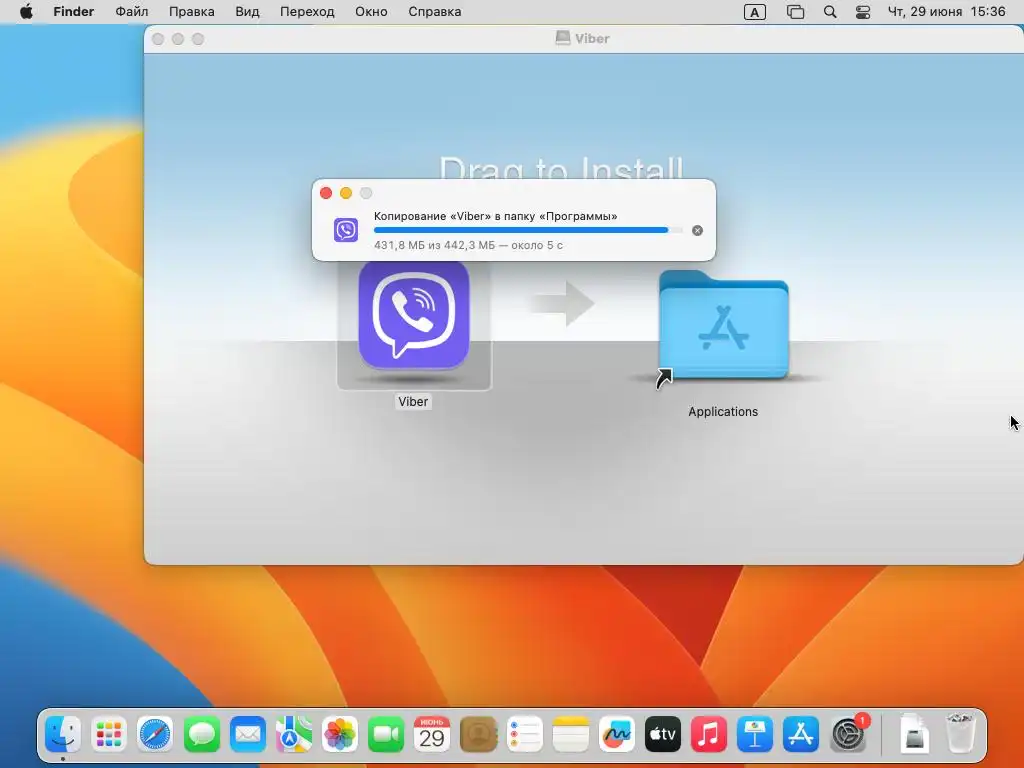Click the copy progress bar
This screenshot has width=1024, height=768.
(x=528, y=231)
